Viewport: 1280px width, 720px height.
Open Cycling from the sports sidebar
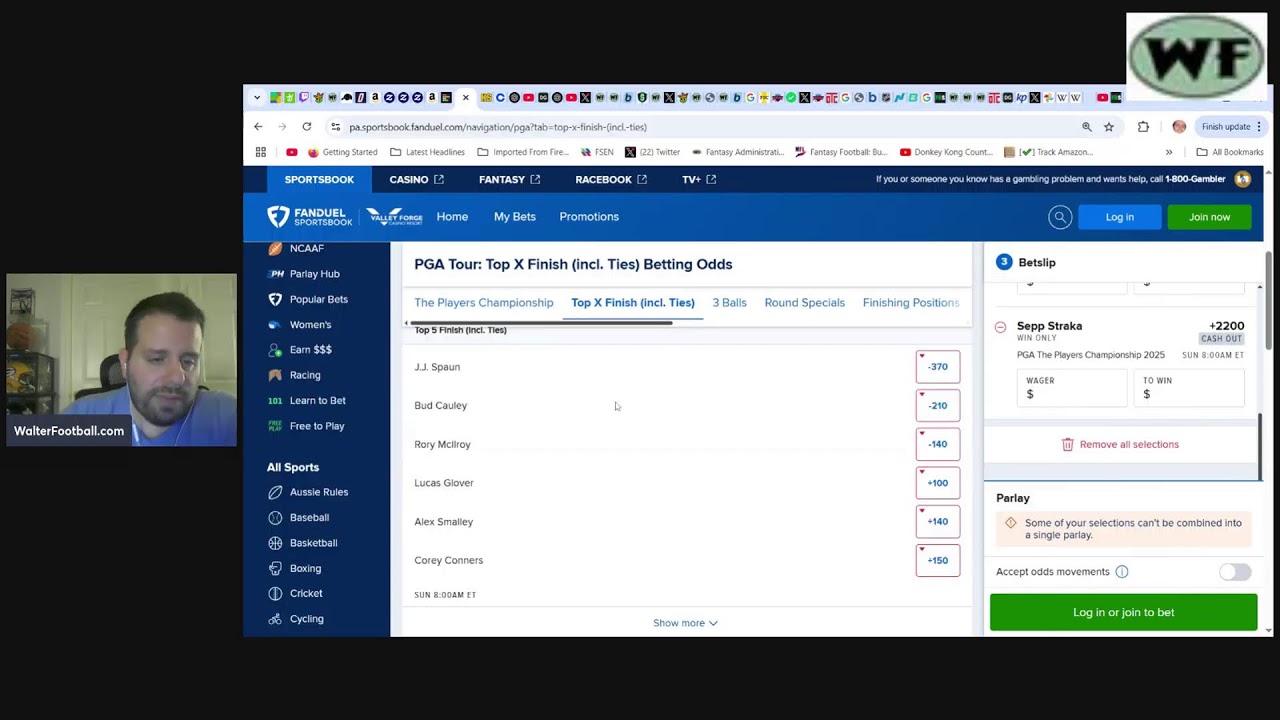(306, 619)
